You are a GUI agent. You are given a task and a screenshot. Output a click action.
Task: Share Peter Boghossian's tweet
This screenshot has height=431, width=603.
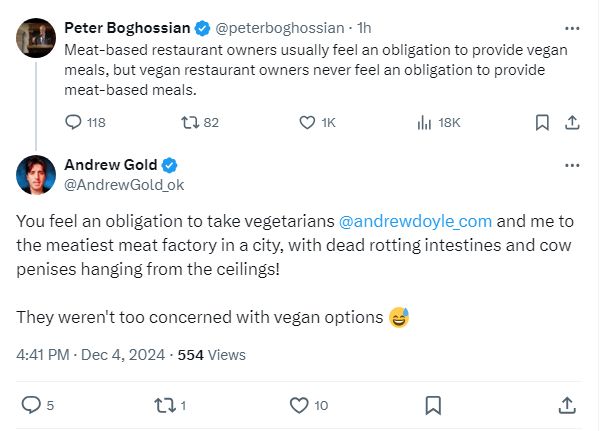tap(572, 123)
